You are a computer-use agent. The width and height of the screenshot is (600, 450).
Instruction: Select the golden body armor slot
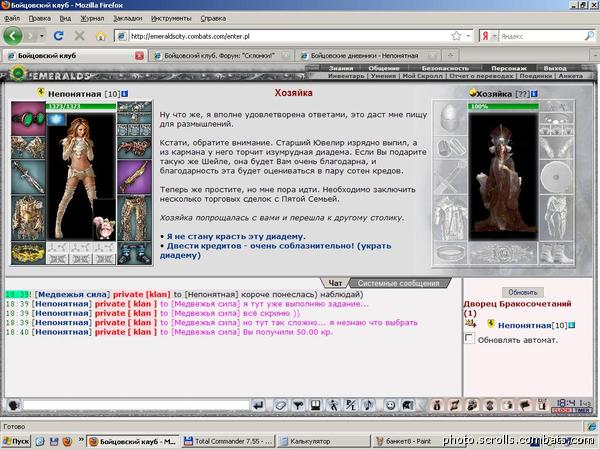point(28,218)
